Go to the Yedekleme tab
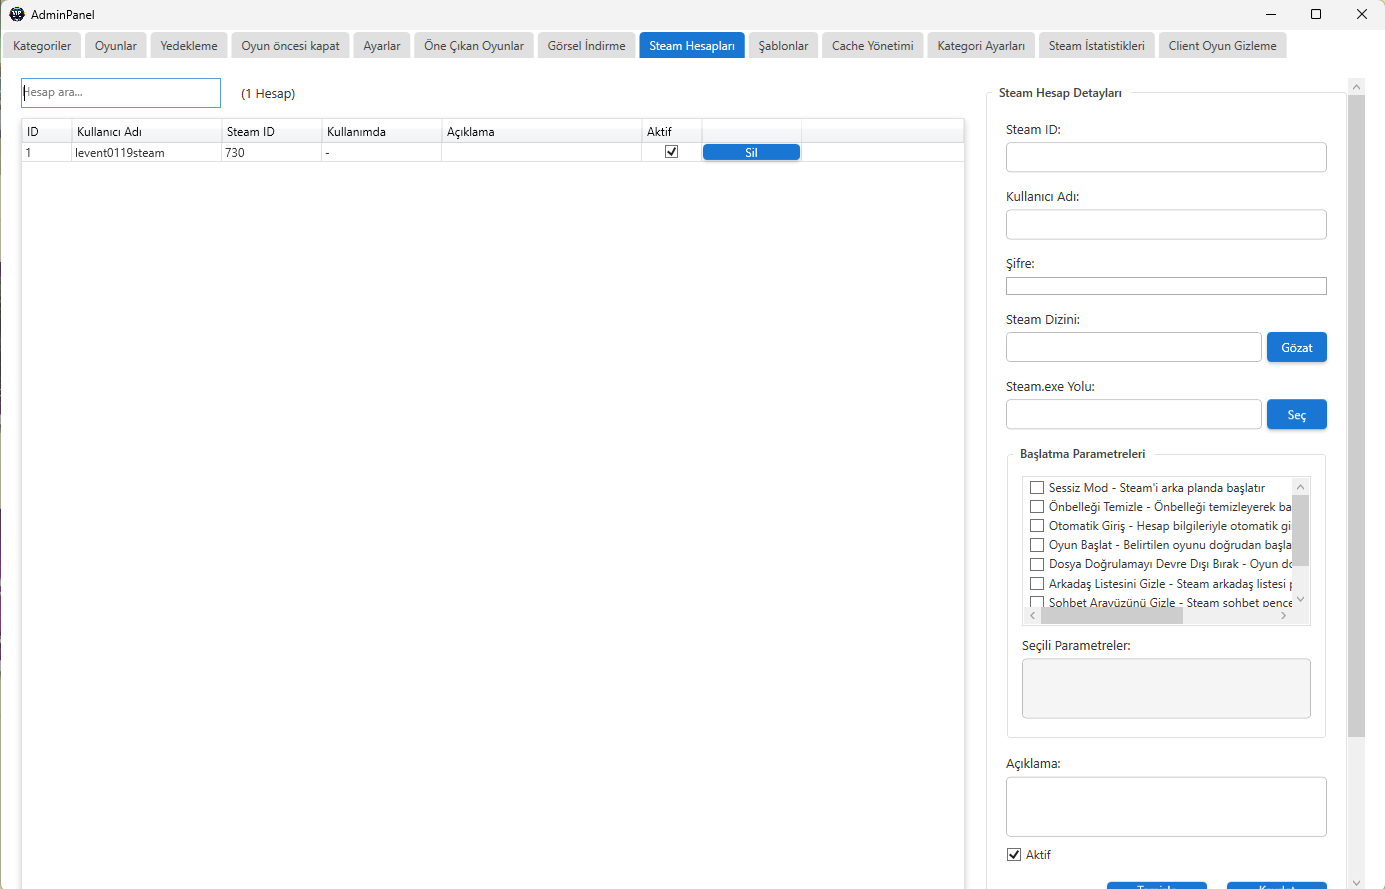 189,46
